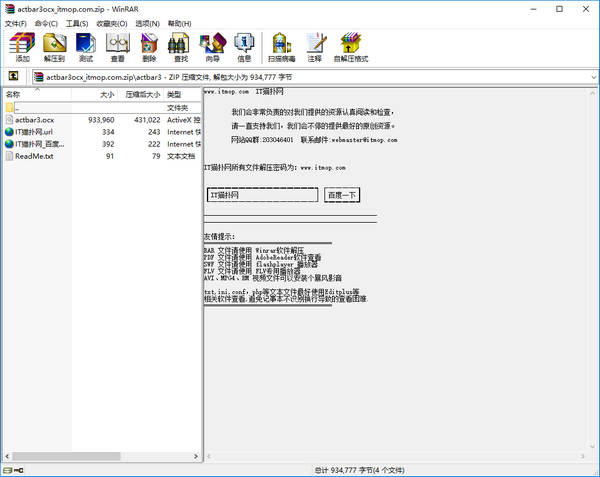600x477 pixels.
Task: Click the 友情提示 heading in comment
Action: click(x=219, y=237)
